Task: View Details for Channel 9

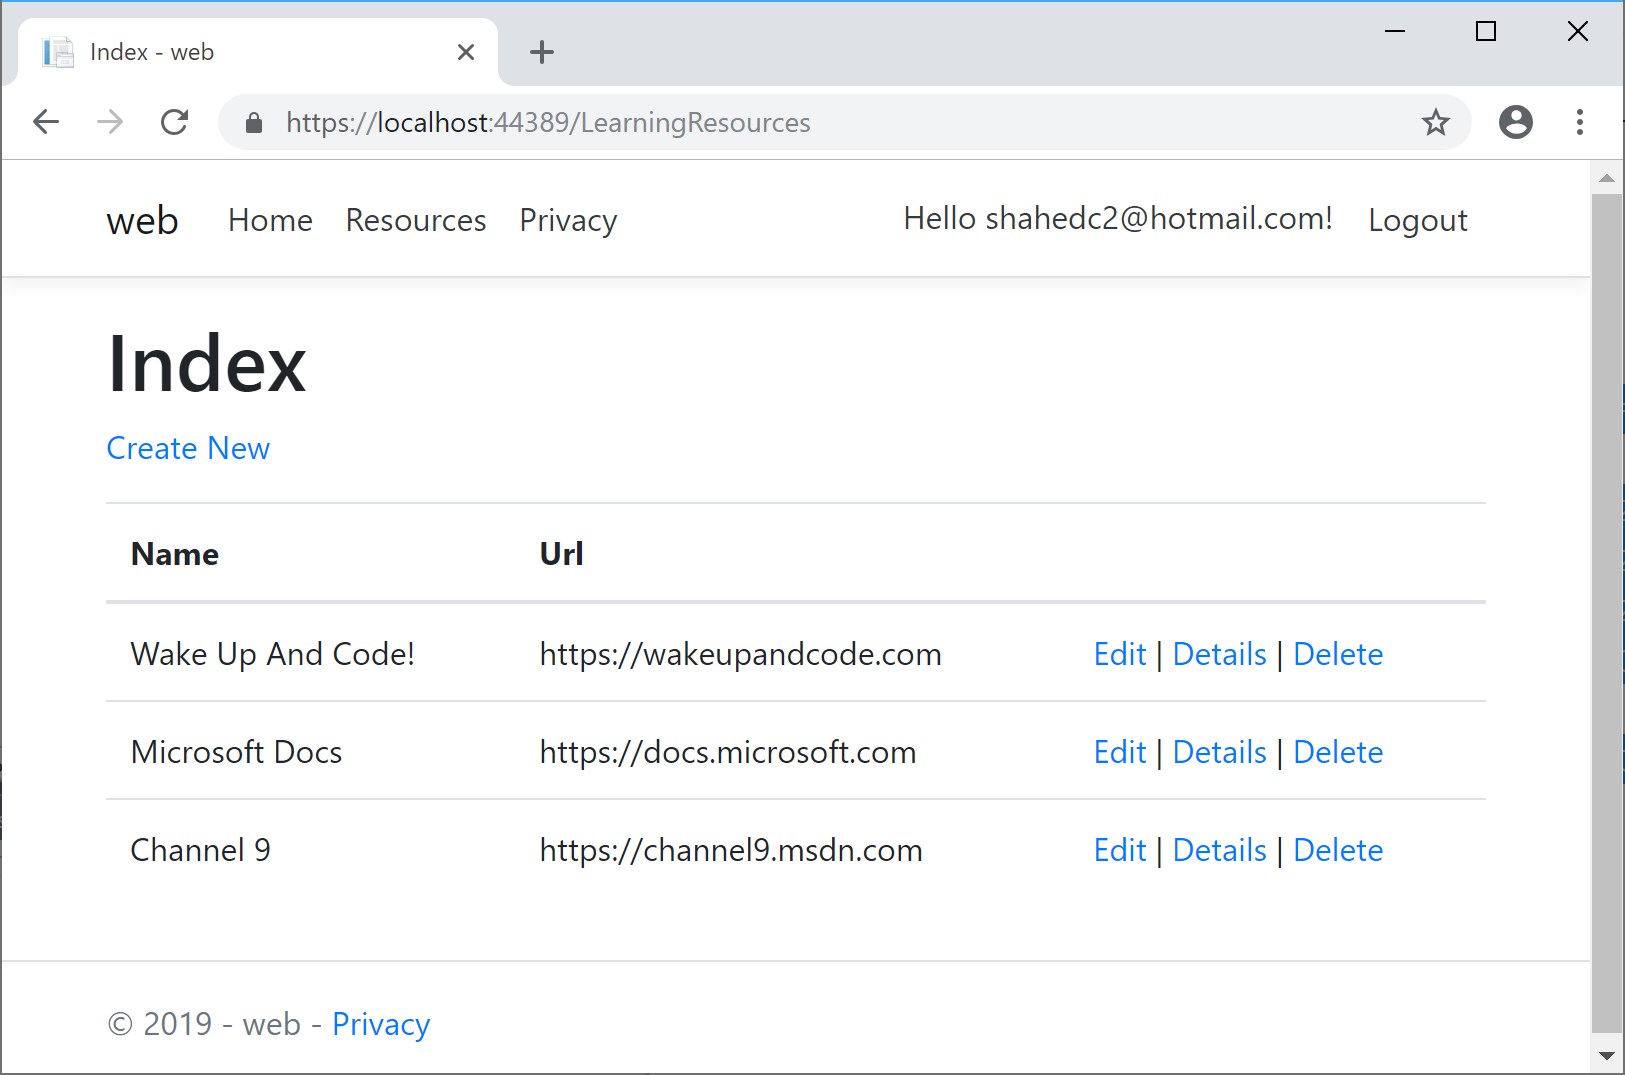Action: click(1220, 850)
